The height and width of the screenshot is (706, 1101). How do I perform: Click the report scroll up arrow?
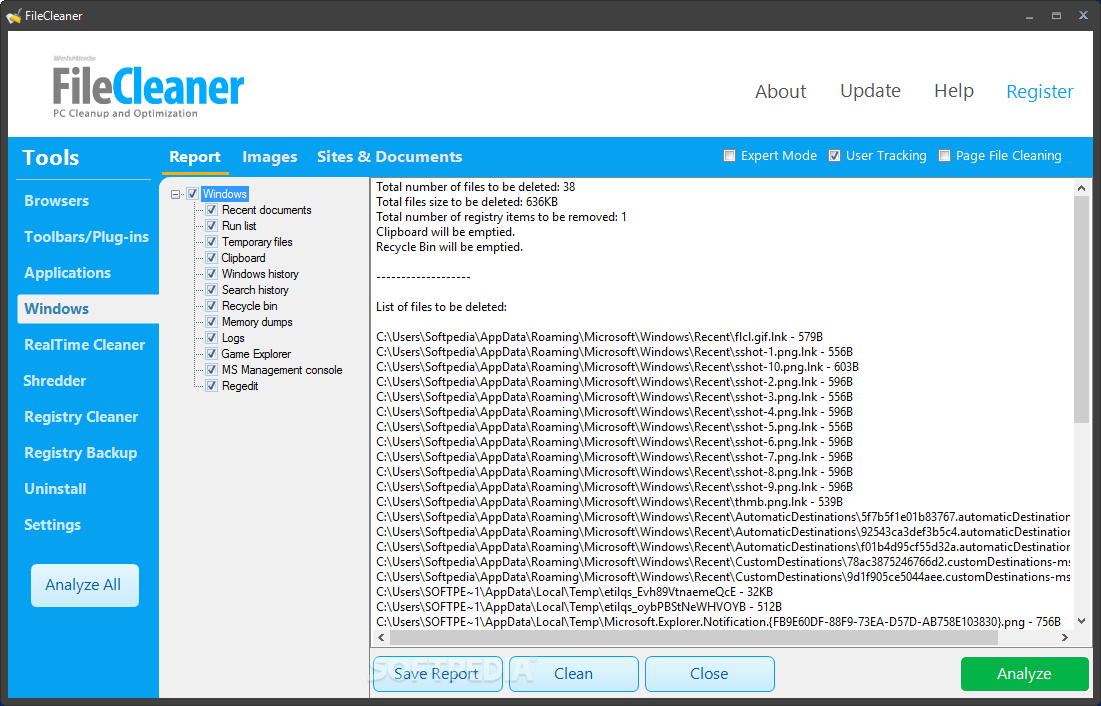click(1081, 188)
